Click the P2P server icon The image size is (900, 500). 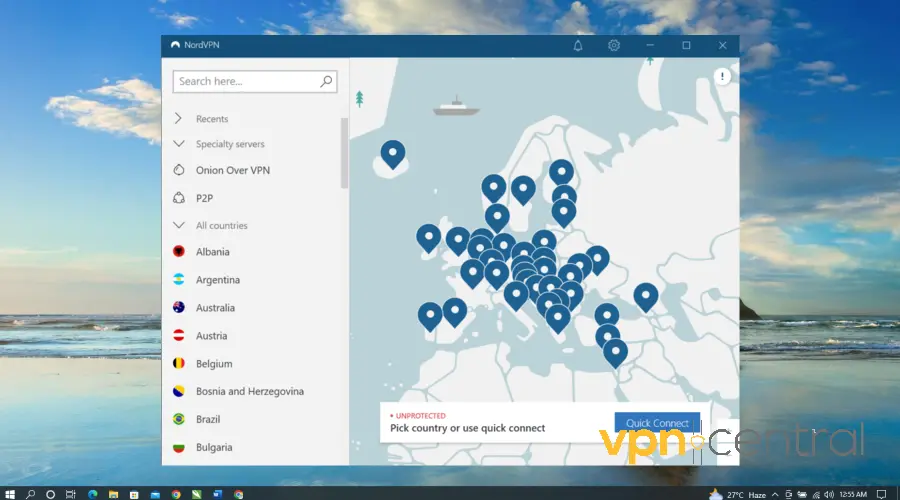[179, 198]
